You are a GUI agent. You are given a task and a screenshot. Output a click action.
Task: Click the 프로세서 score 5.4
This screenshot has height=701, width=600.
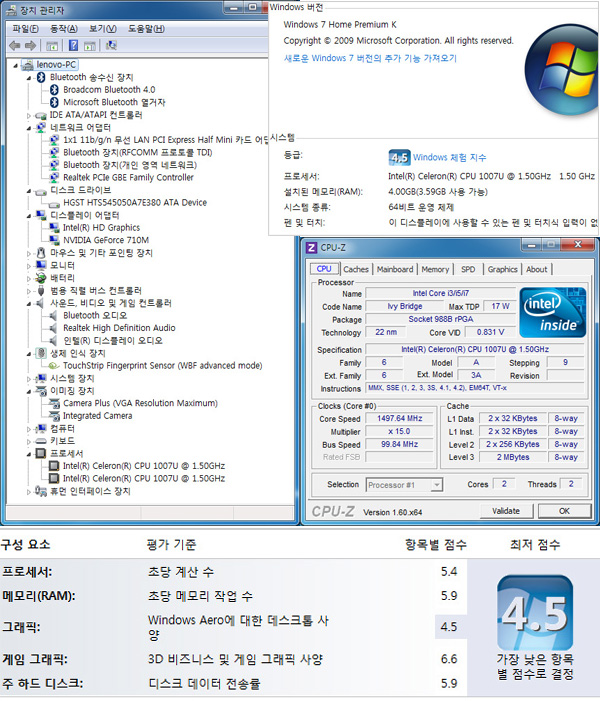click(x=449, y=571)
